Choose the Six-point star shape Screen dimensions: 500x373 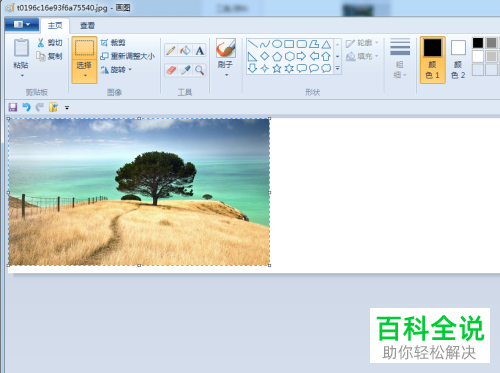tap(289, 68)
